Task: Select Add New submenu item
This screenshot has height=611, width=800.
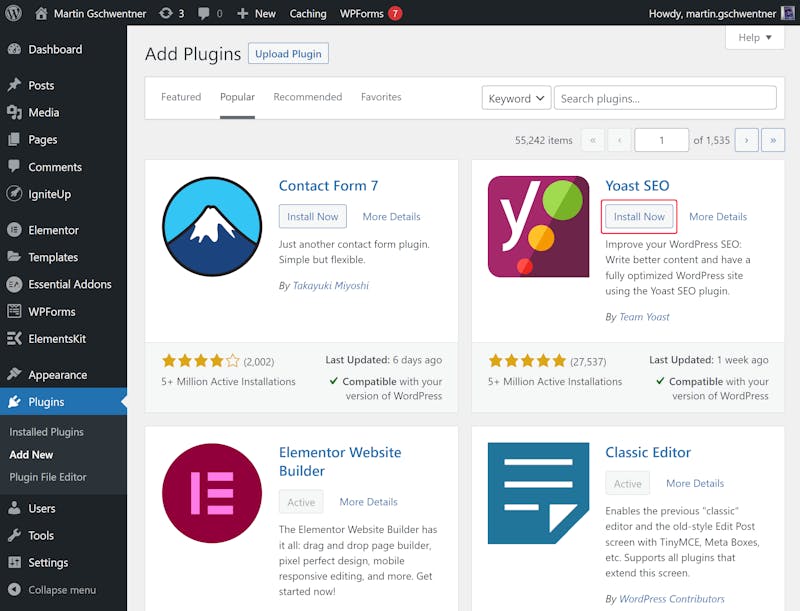Action: [x=31, y=454]
